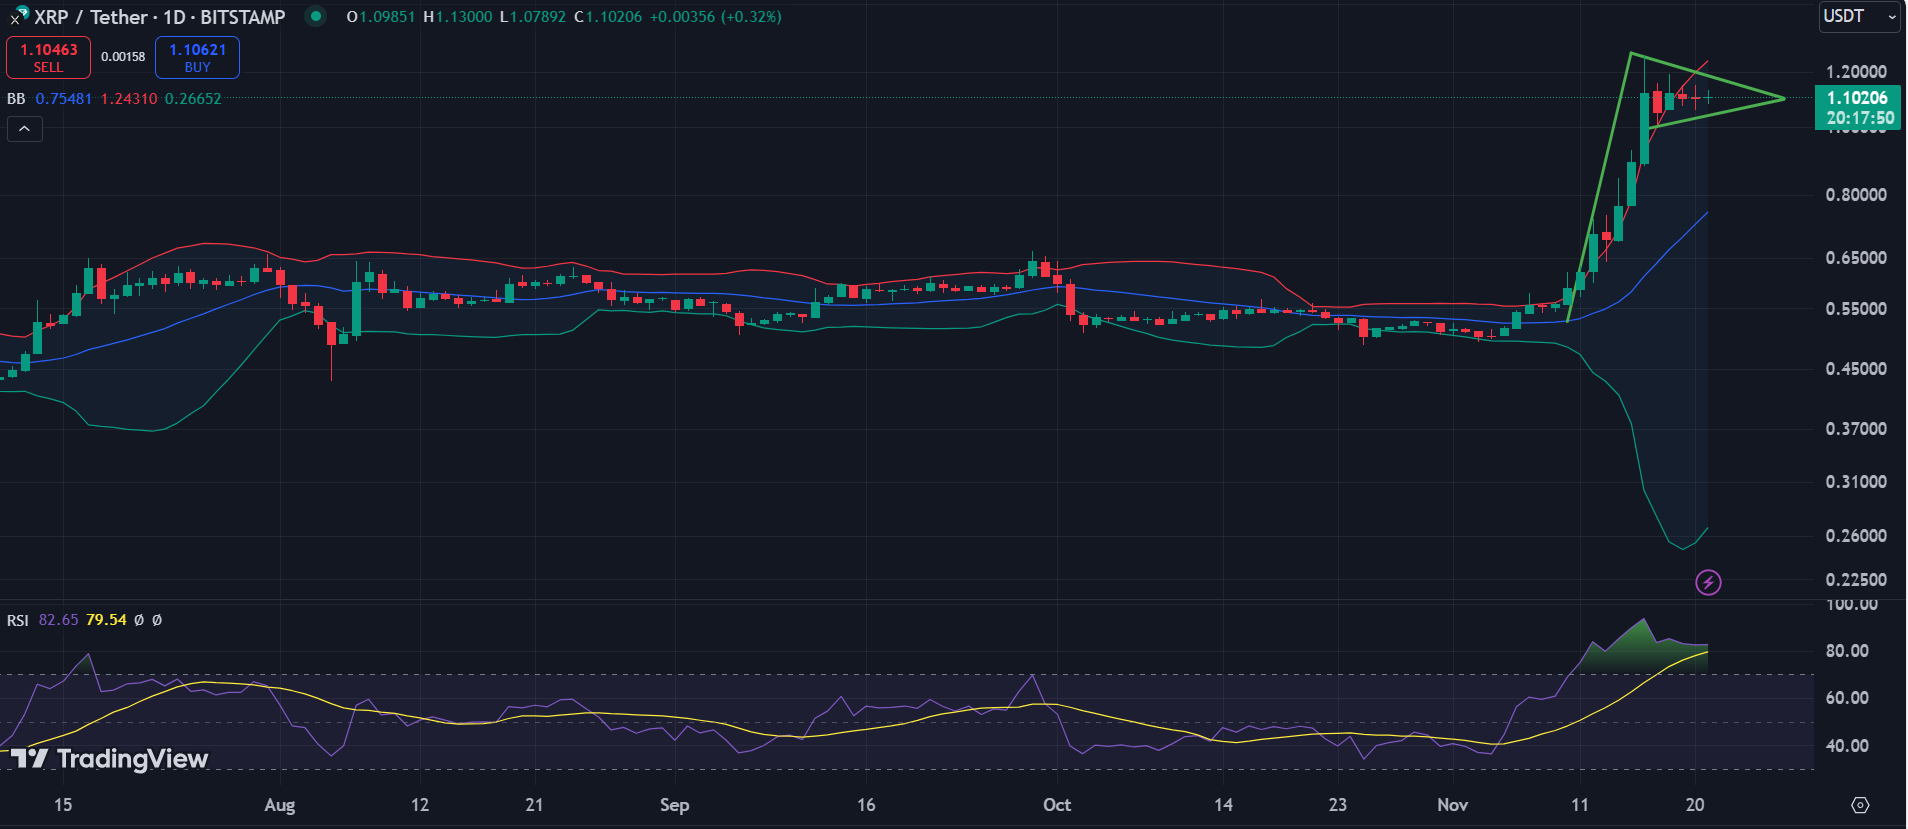Click the RSI moving average value 79.54
1908x829 pixels.
pos(106,620)
